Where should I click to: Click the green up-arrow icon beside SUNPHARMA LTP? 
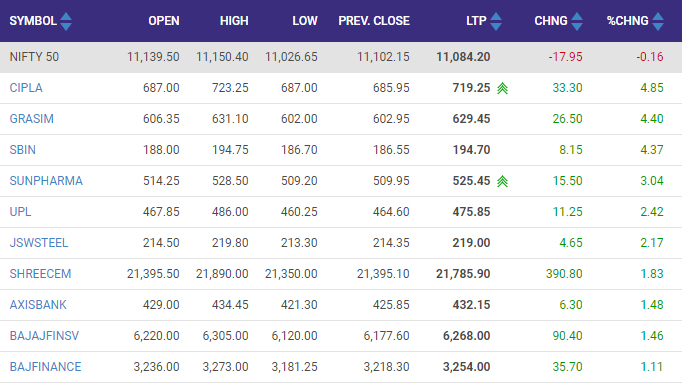502,181
